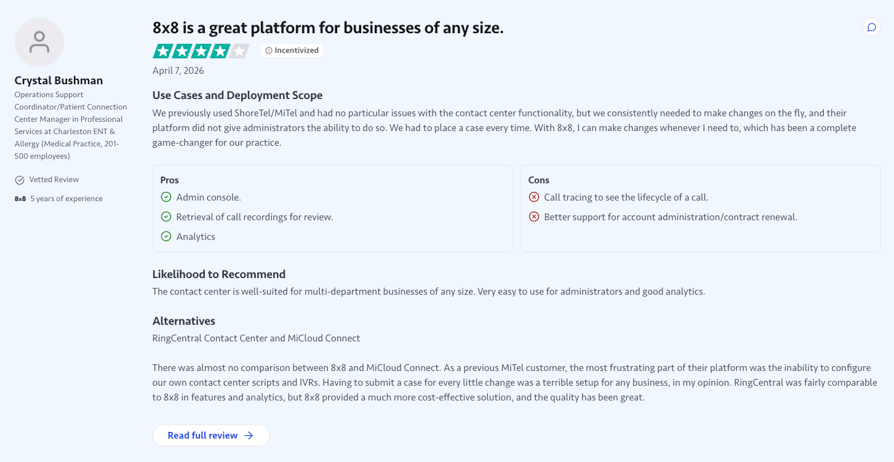Click the four-star rating graphic

201,51
